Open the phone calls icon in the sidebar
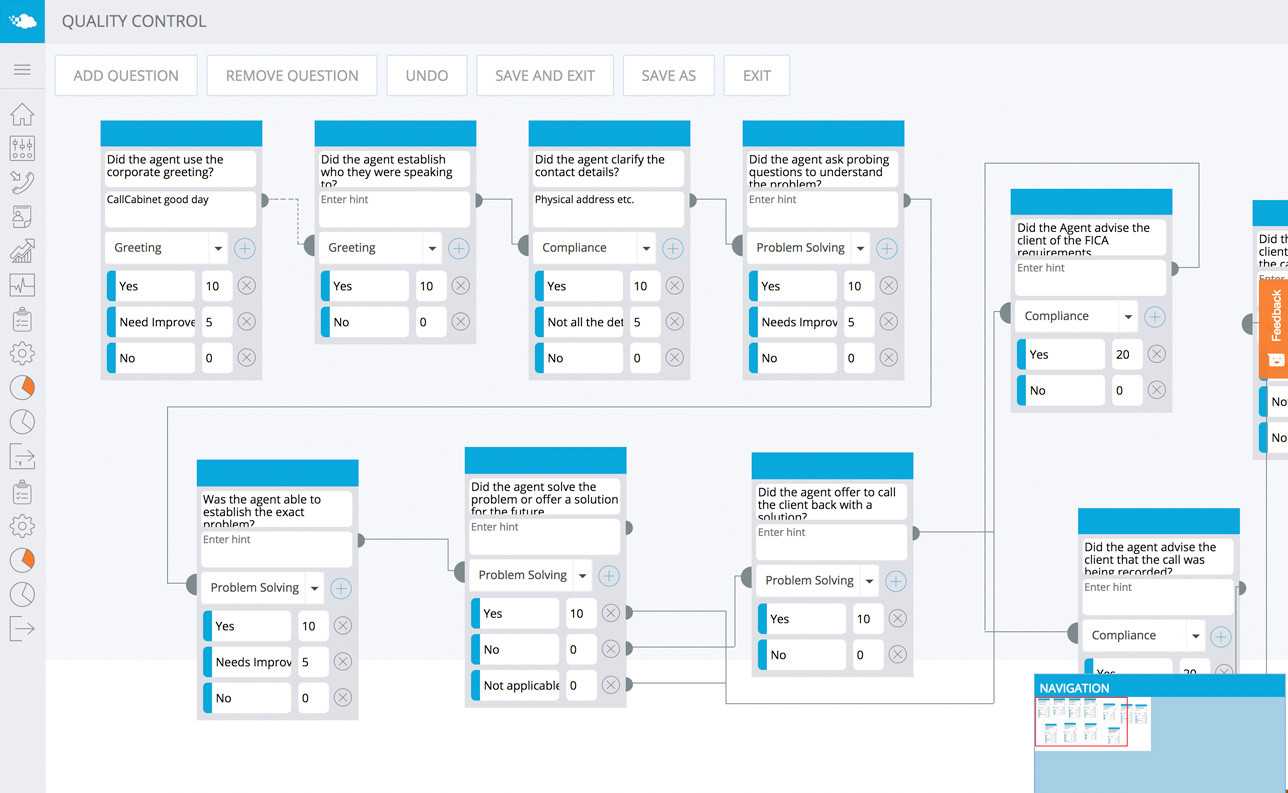This screenshot has height=793, width=1288. [x=22, y=182]
